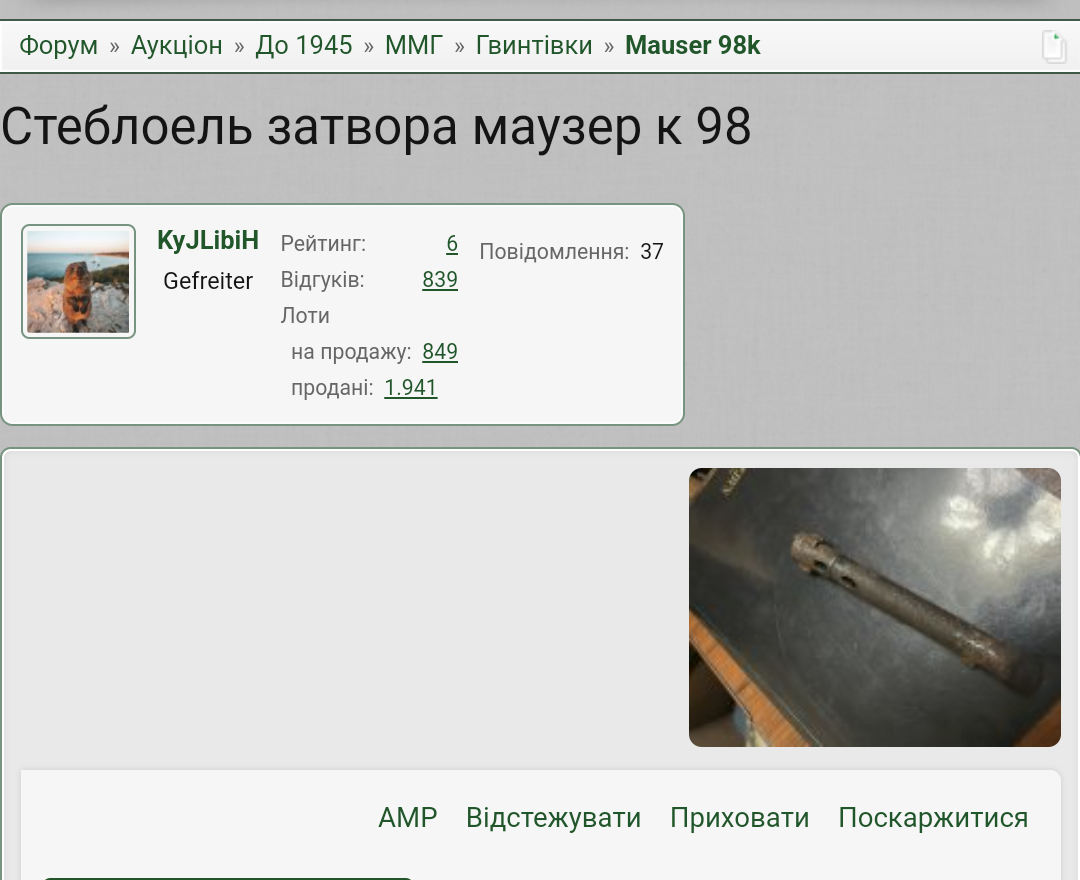Select the Повідомлення: 37 text

[x=571, y=251]
